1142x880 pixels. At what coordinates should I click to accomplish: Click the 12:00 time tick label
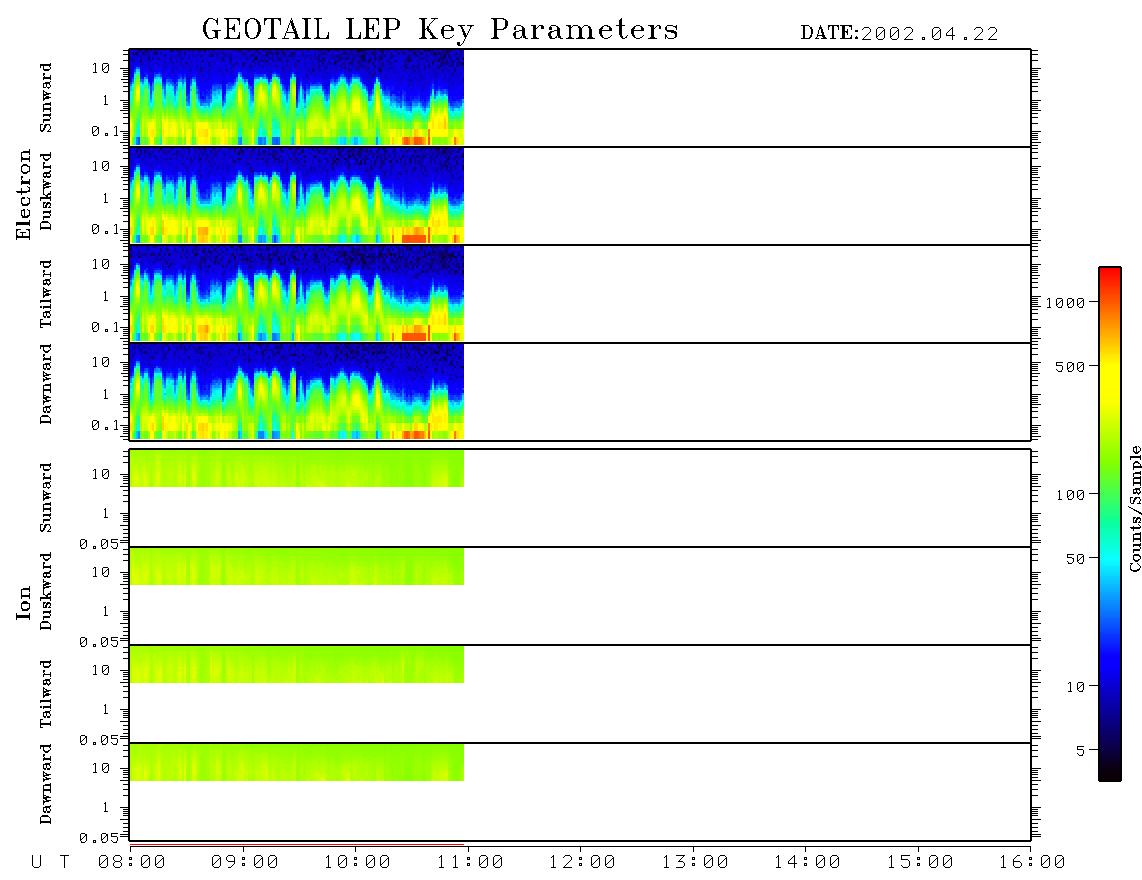tap(582, 863)
